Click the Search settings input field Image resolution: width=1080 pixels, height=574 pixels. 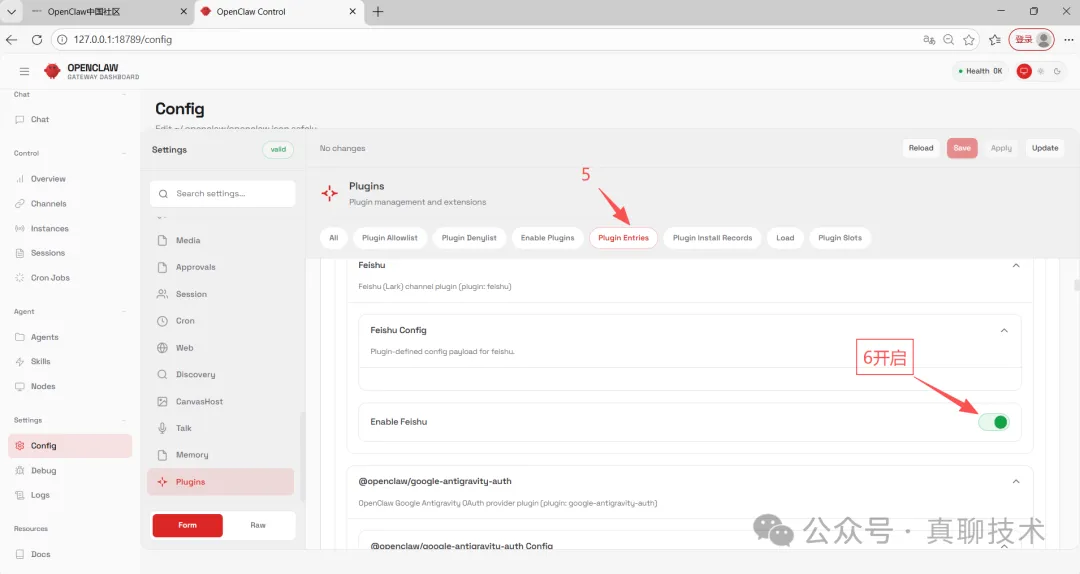(x=222, y=194)
